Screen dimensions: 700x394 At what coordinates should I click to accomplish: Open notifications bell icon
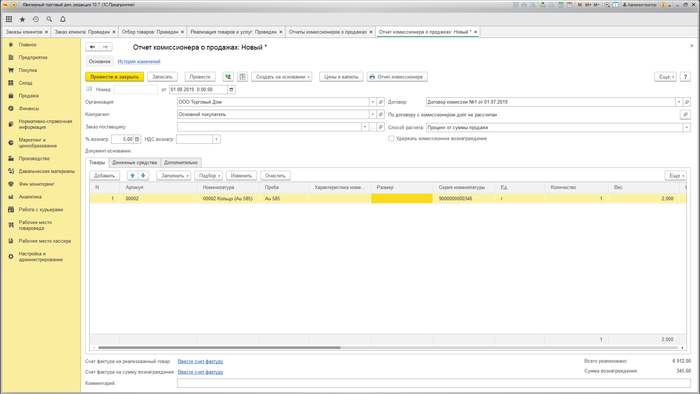click(63, 19)
